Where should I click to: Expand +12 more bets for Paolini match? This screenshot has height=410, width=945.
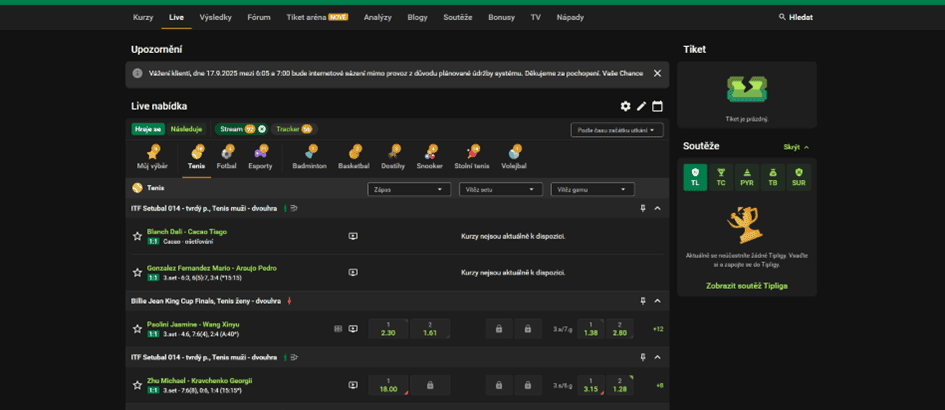point(658,329)
